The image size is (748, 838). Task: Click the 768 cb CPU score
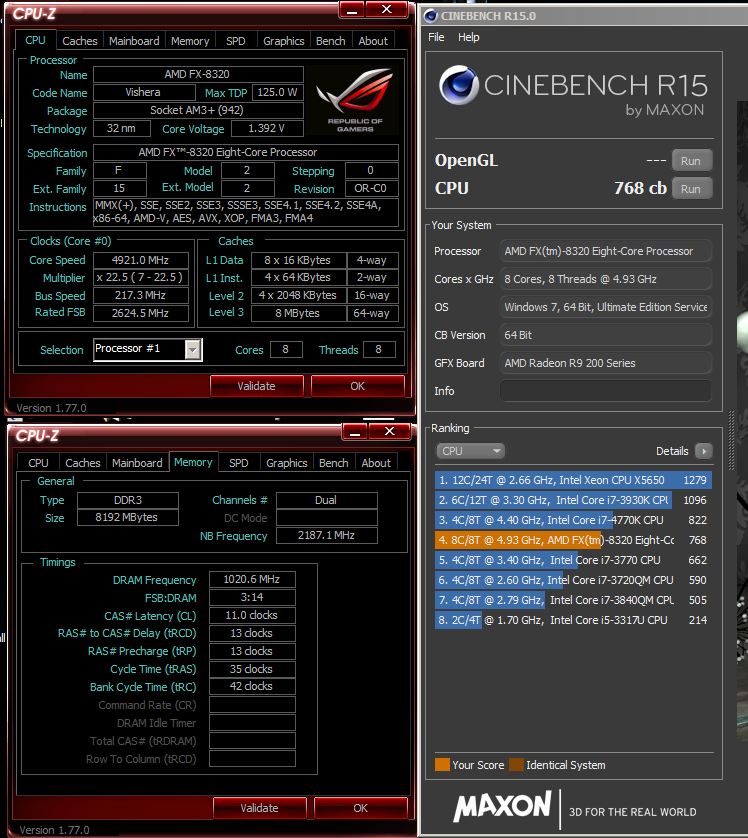(640, 188)
